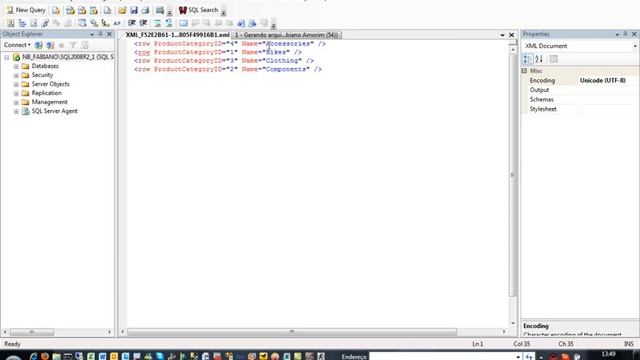
Task: Collapse the Misc properties category
Action: click(x=524, y=71)
